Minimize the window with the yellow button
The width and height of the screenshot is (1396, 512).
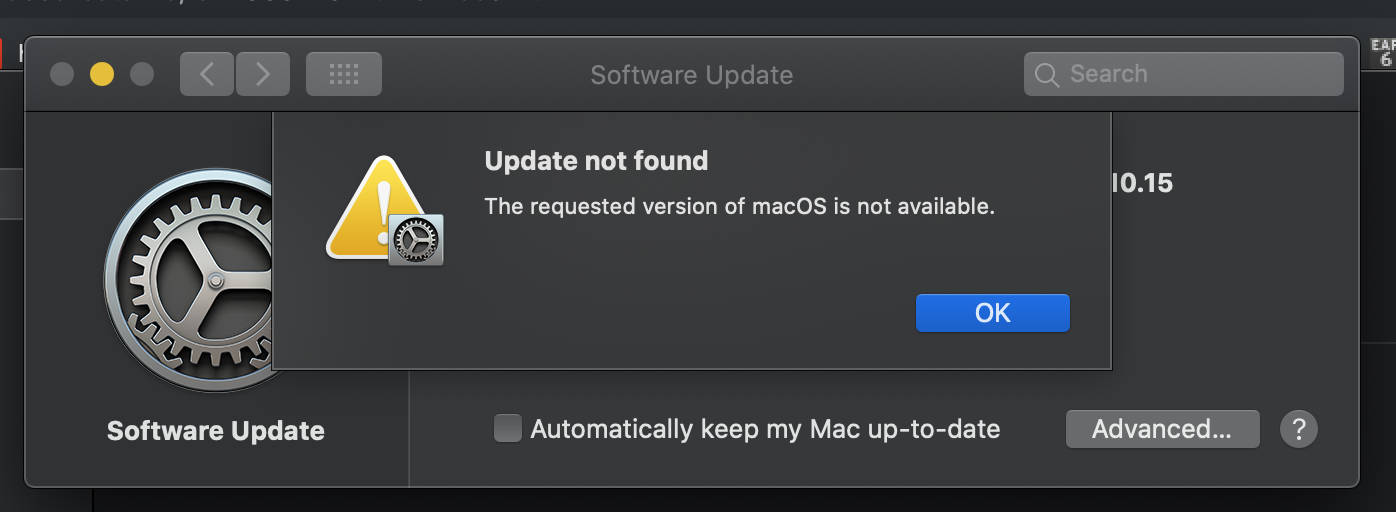click(x=102, y=74)
